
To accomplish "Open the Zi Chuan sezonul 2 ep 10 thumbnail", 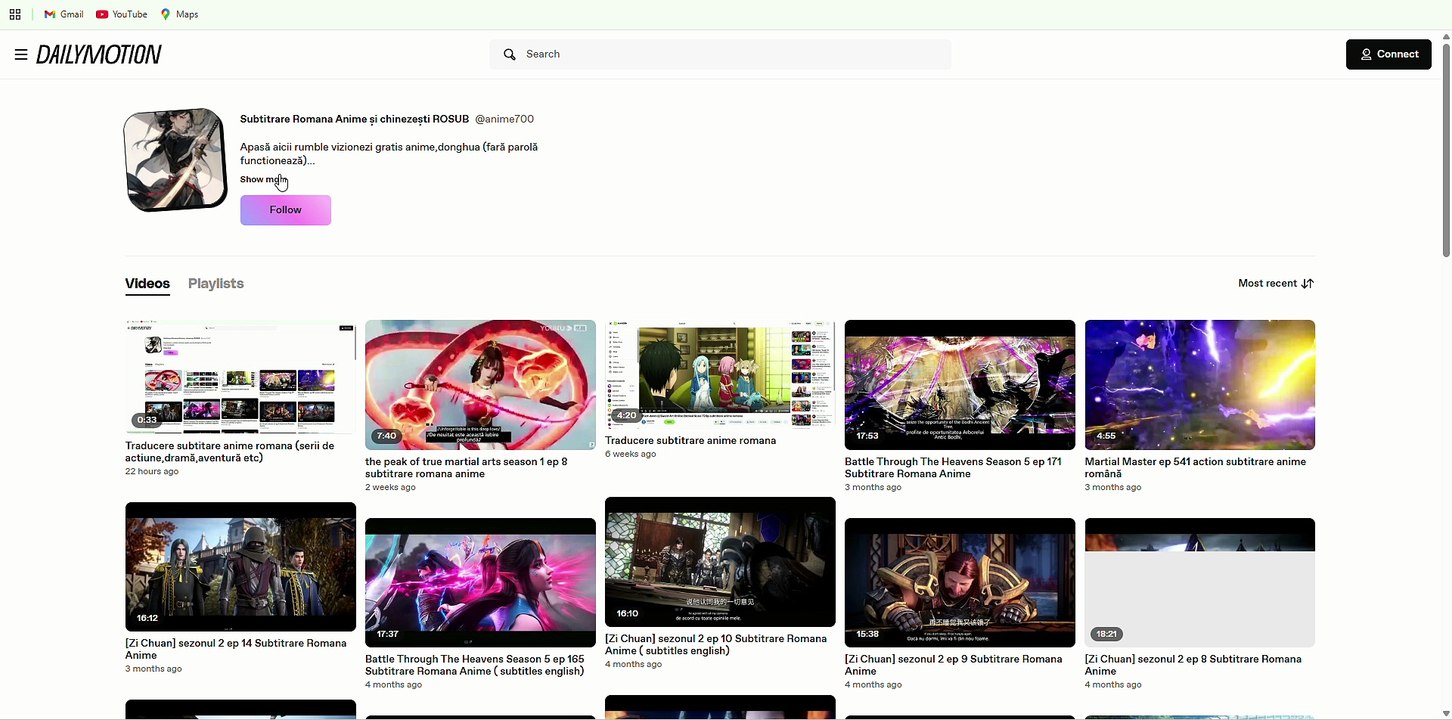I will (720, 562).
